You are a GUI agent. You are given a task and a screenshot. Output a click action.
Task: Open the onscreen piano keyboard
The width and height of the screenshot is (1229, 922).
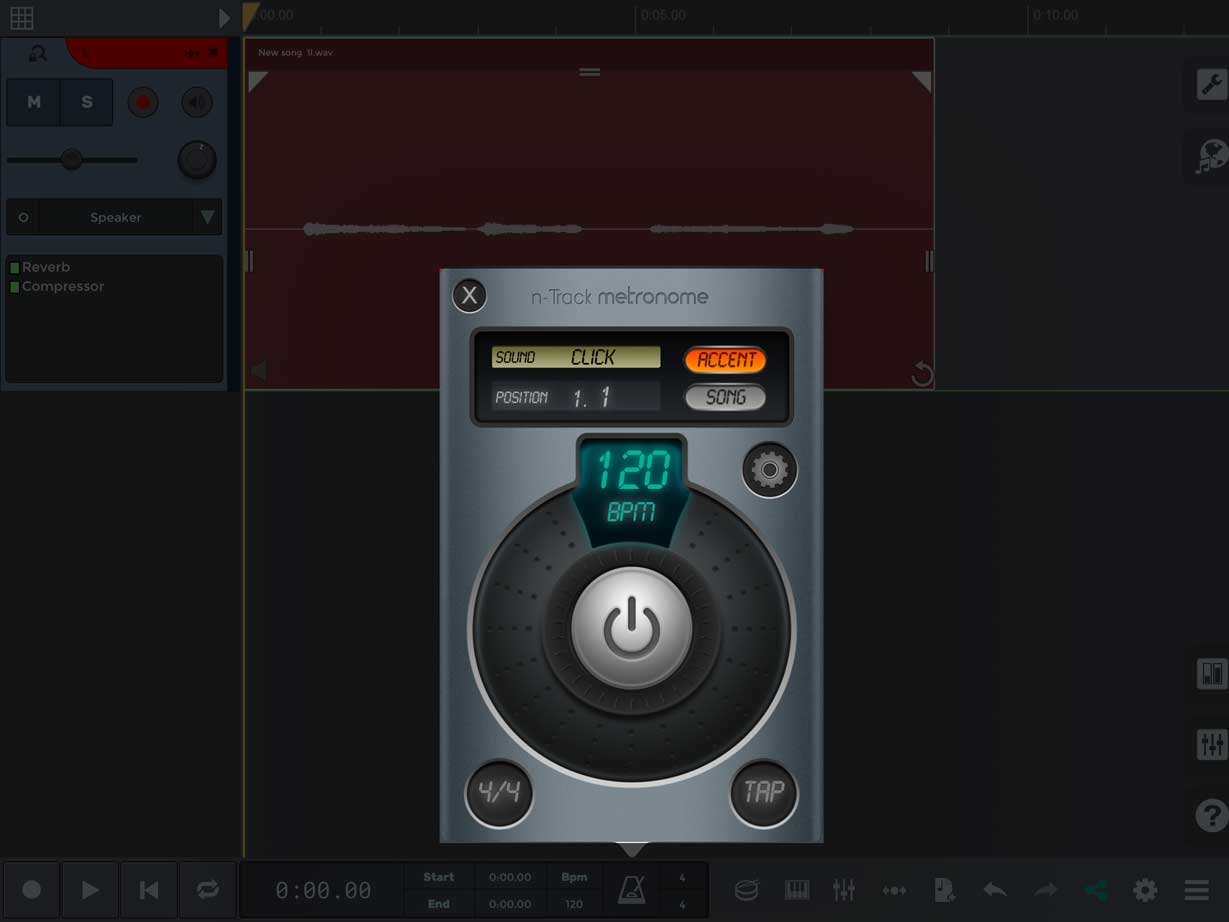pyautogui.click(x=796, y=889)
